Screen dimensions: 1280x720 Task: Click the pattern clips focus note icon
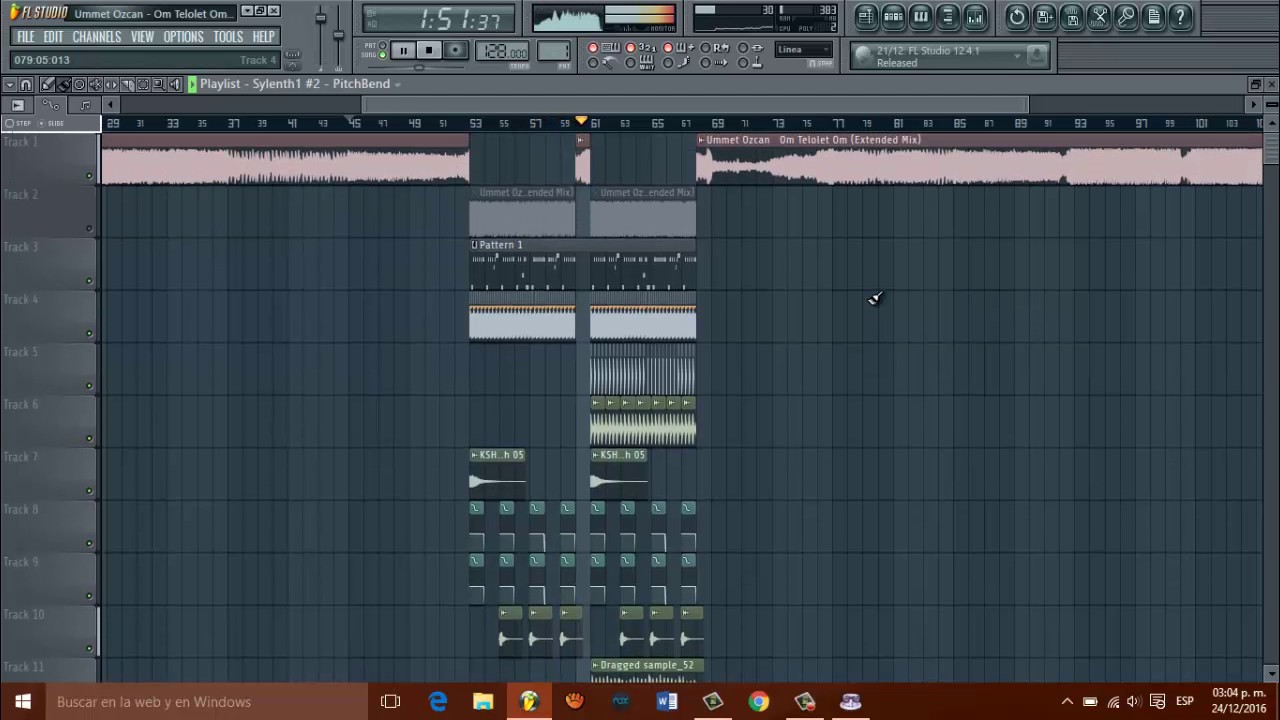(85, 105)
